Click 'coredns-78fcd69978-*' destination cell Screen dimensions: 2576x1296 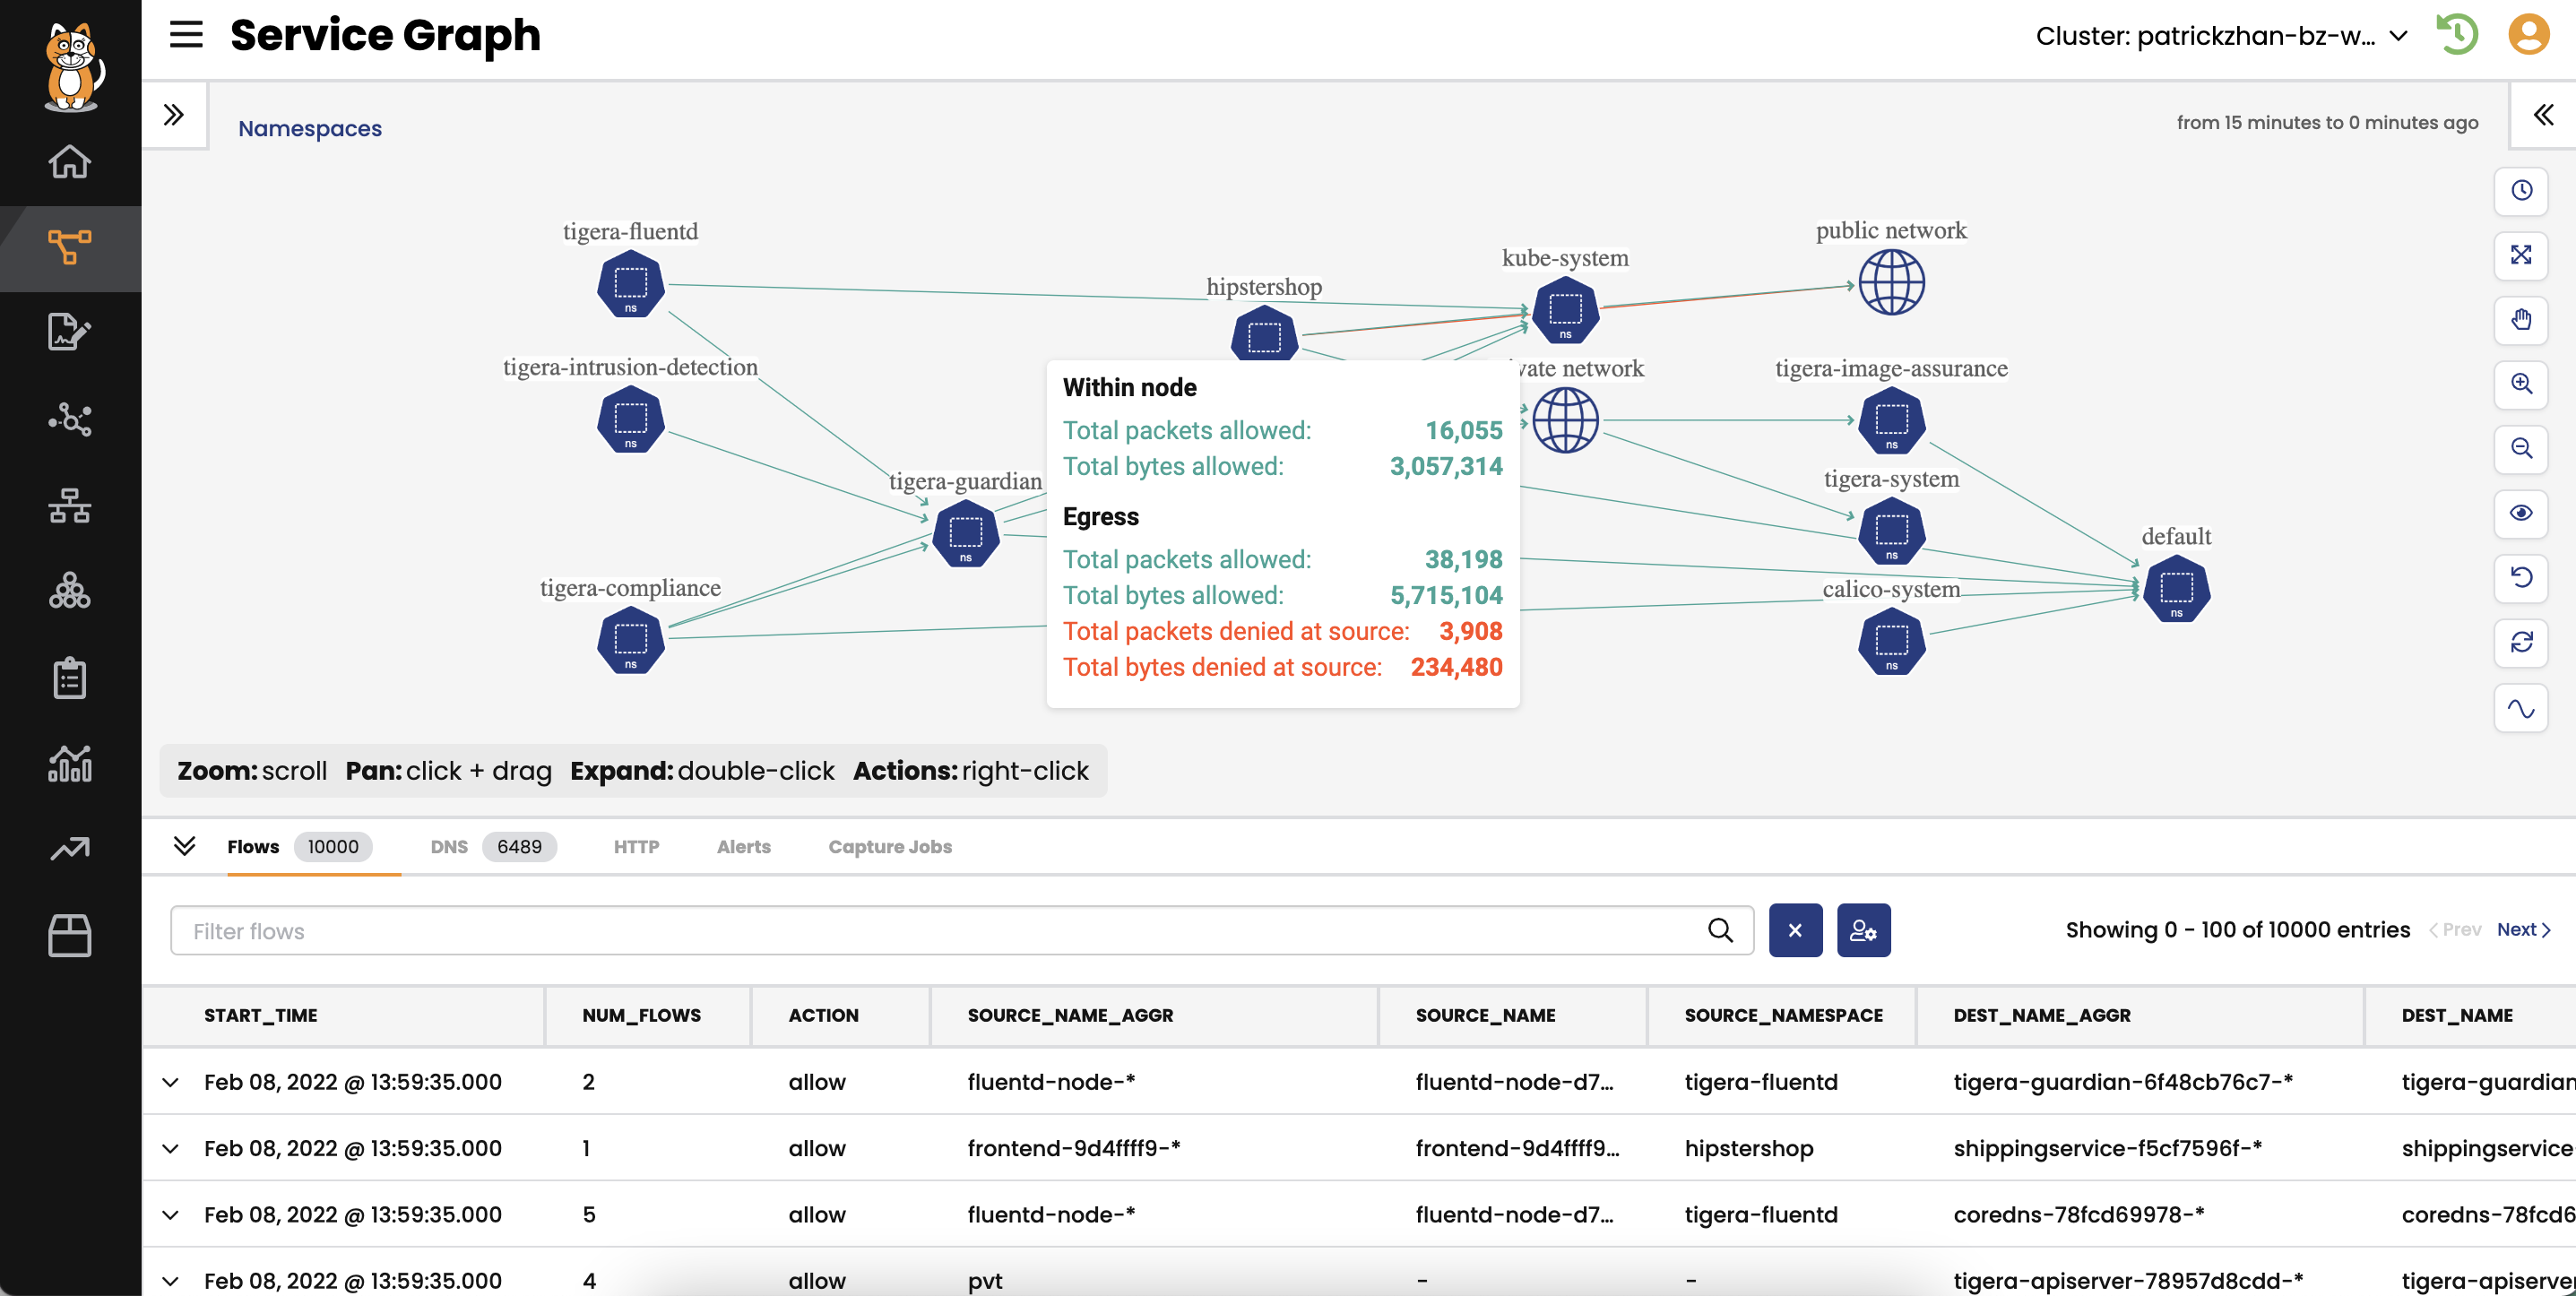pos(2078,1214)
